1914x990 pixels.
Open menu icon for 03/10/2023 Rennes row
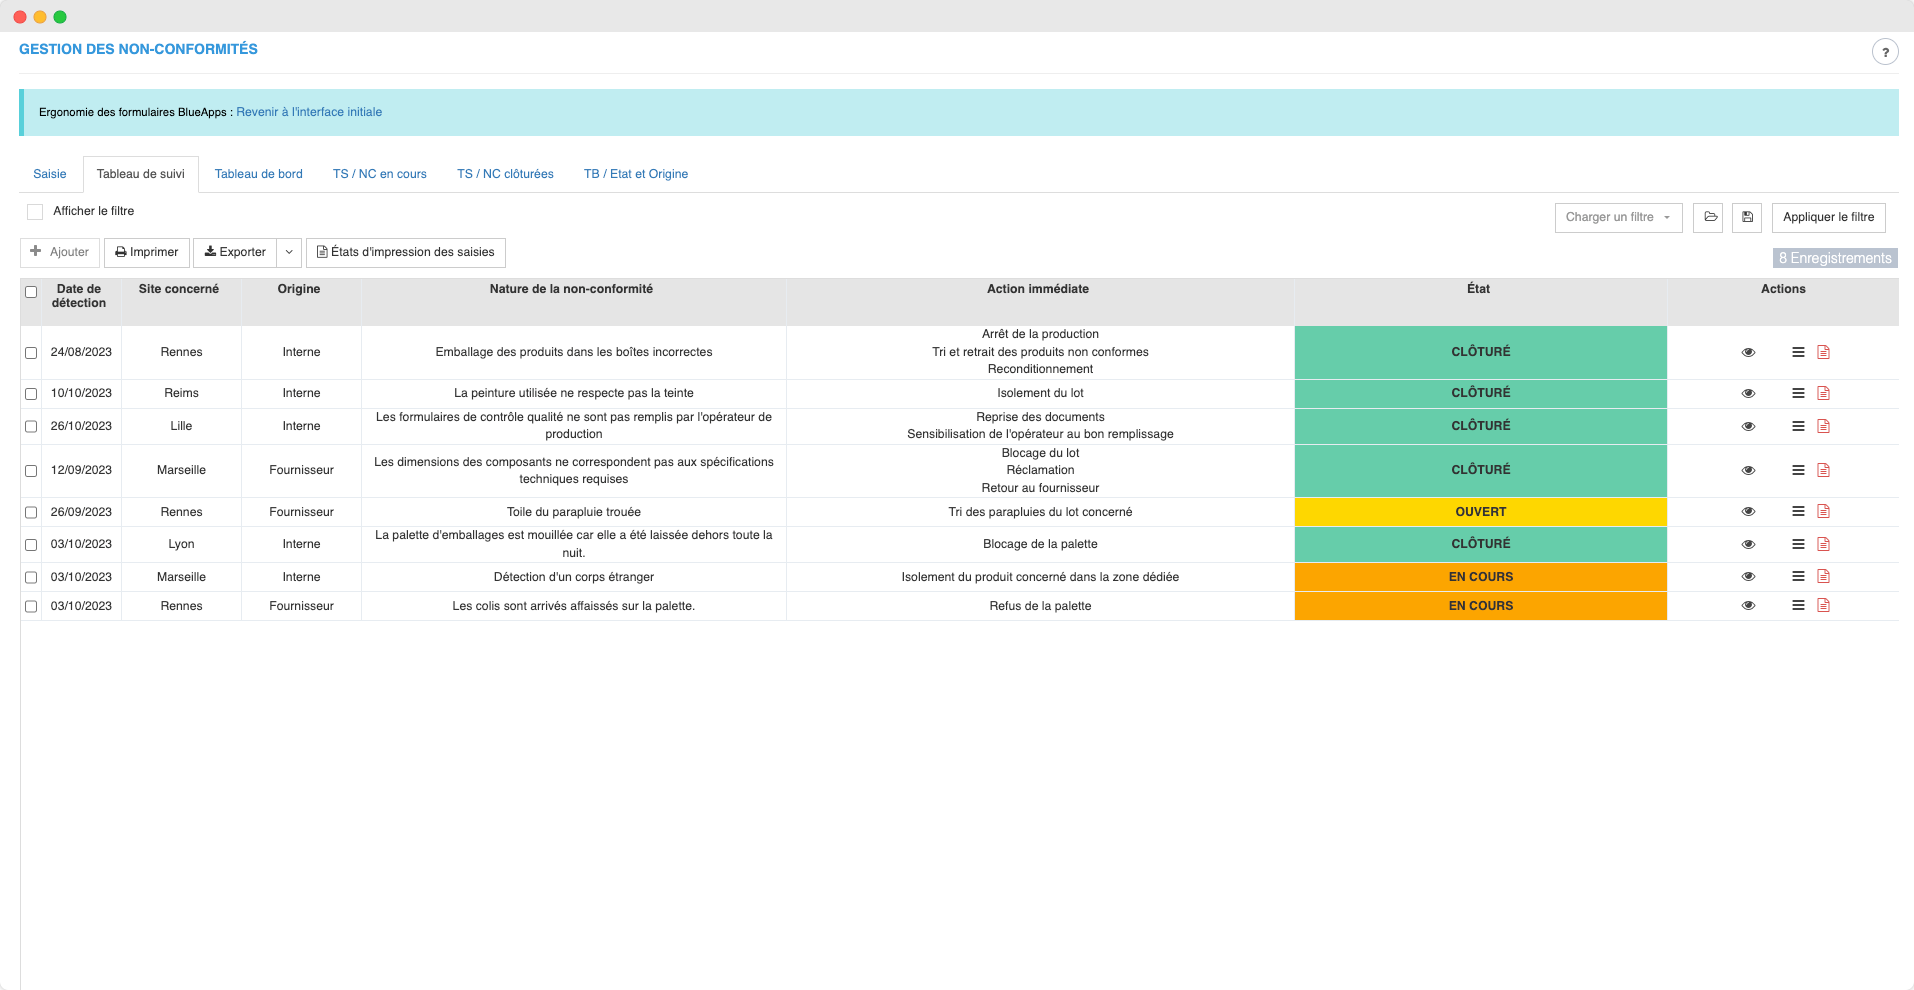pyautogui.click(x=1798, y=605)
